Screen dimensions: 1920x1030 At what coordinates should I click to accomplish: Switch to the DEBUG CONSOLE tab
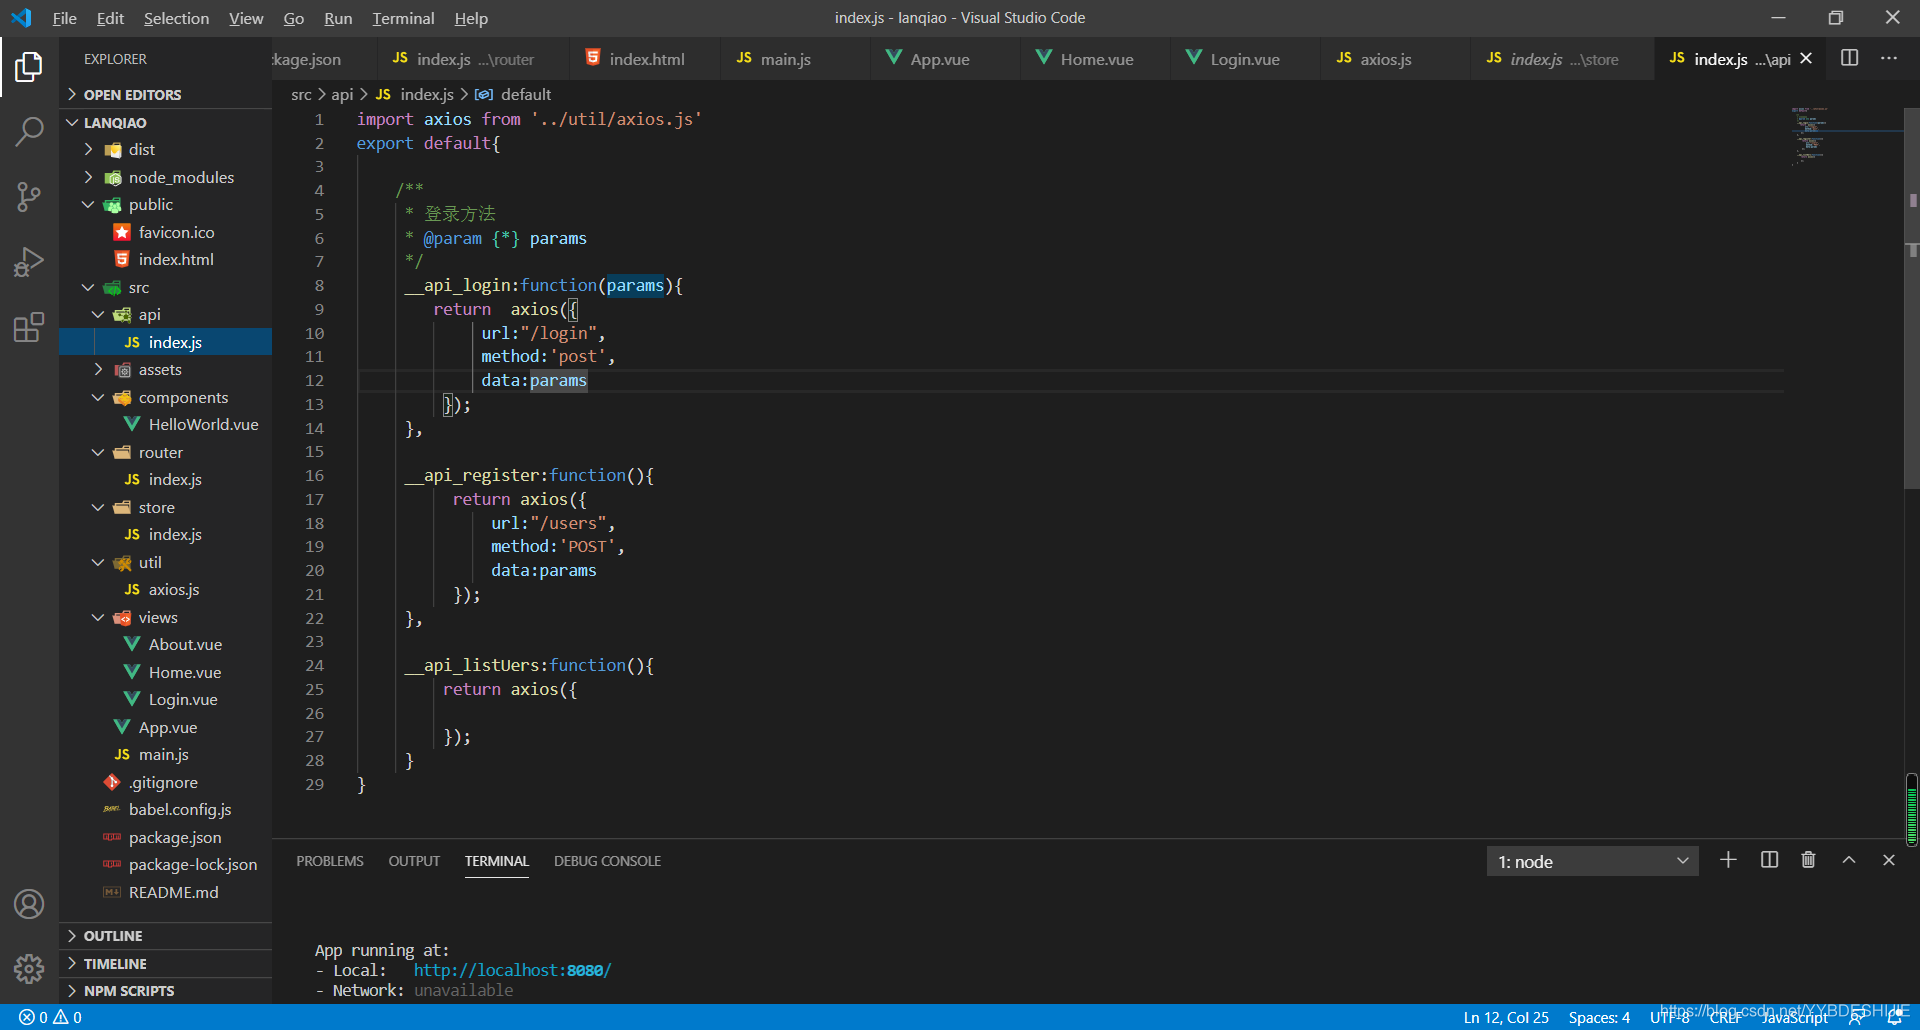607,861
